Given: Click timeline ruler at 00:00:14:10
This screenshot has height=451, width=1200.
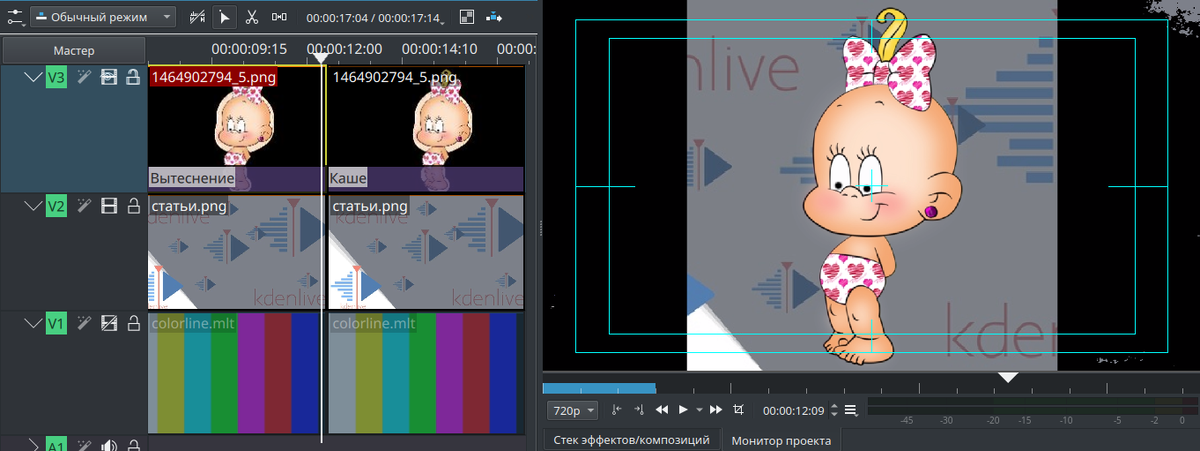Looking at the screenshot, I should coord(441,48).
